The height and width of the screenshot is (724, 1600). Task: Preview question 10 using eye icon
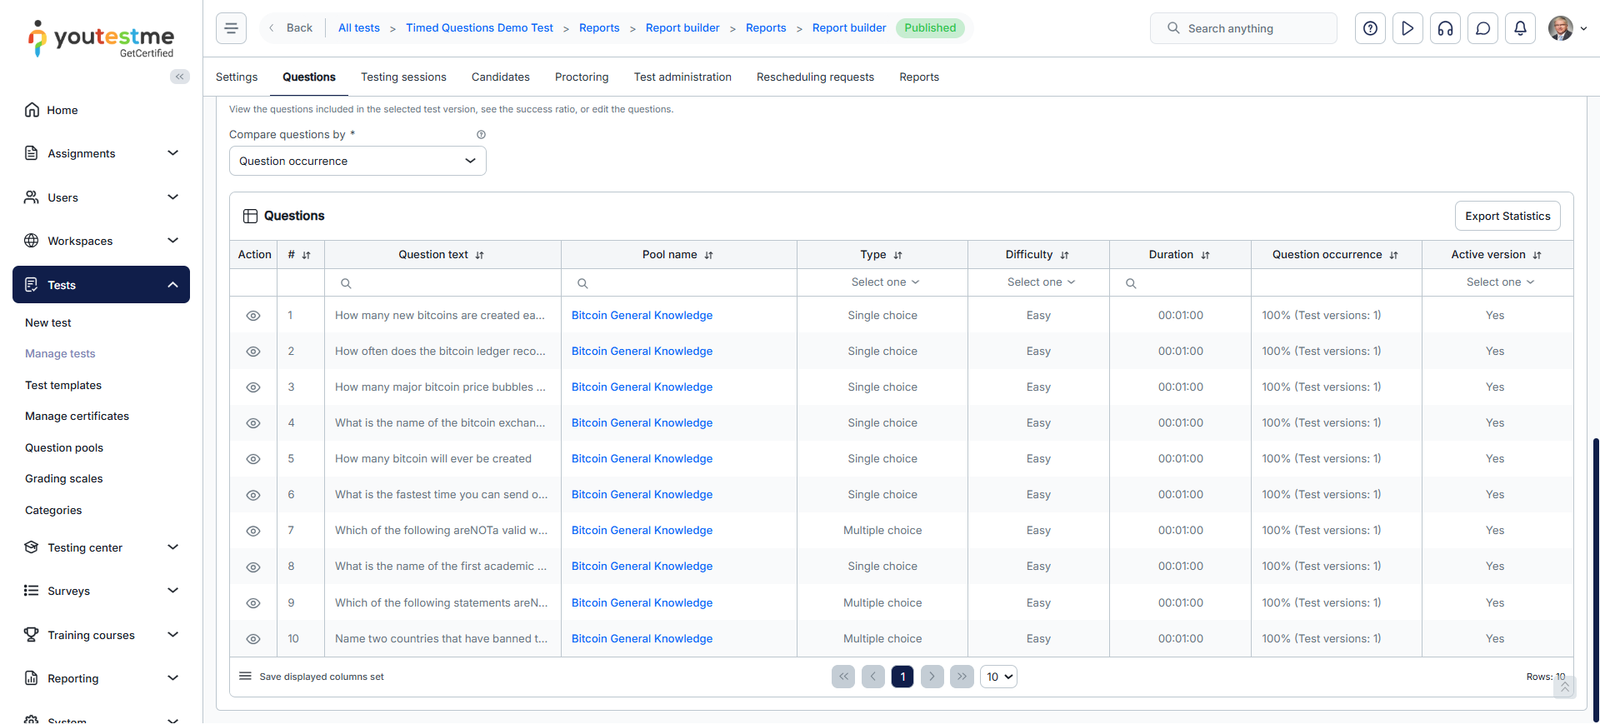[x=253, y=639]
